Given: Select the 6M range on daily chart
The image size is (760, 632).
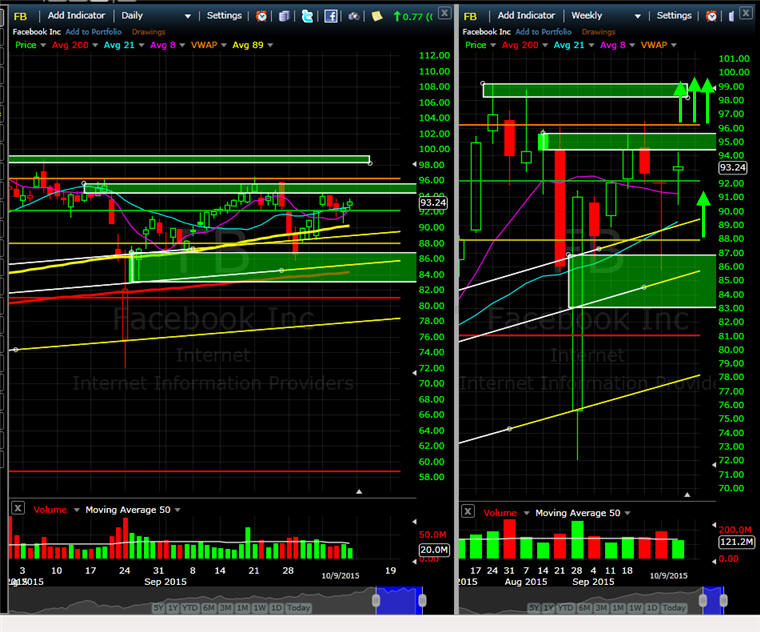Looking at the screenshot, I should (211, 608).
